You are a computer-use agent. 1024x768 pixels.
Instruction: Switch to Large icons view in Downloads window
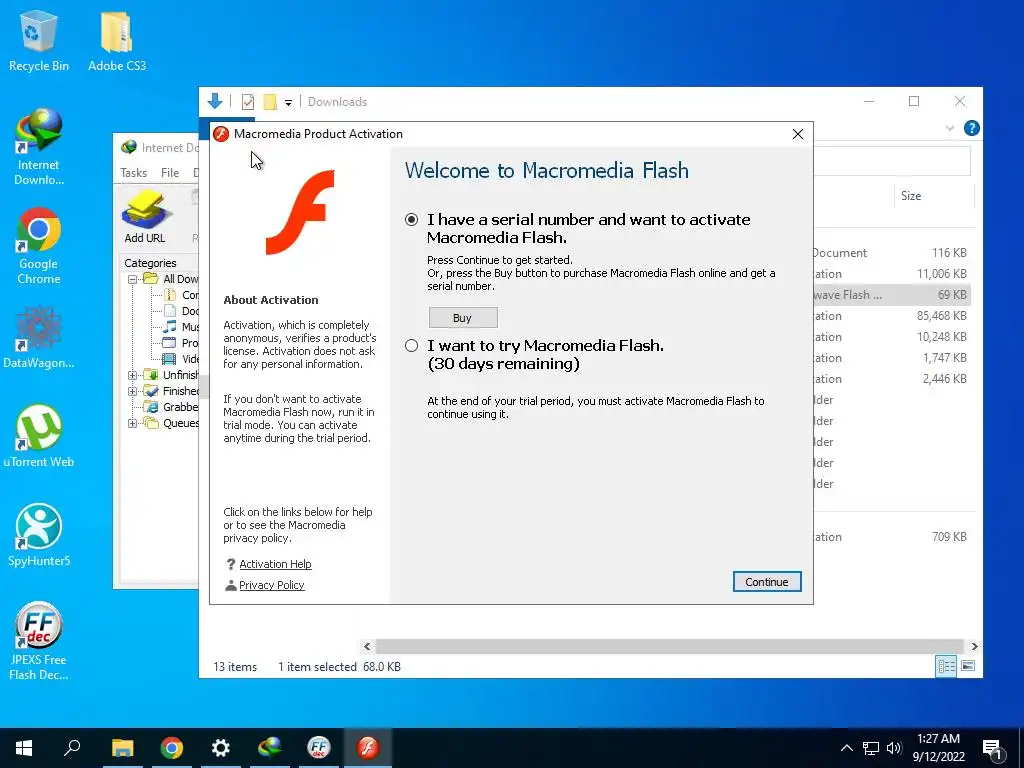pos(968,666)
